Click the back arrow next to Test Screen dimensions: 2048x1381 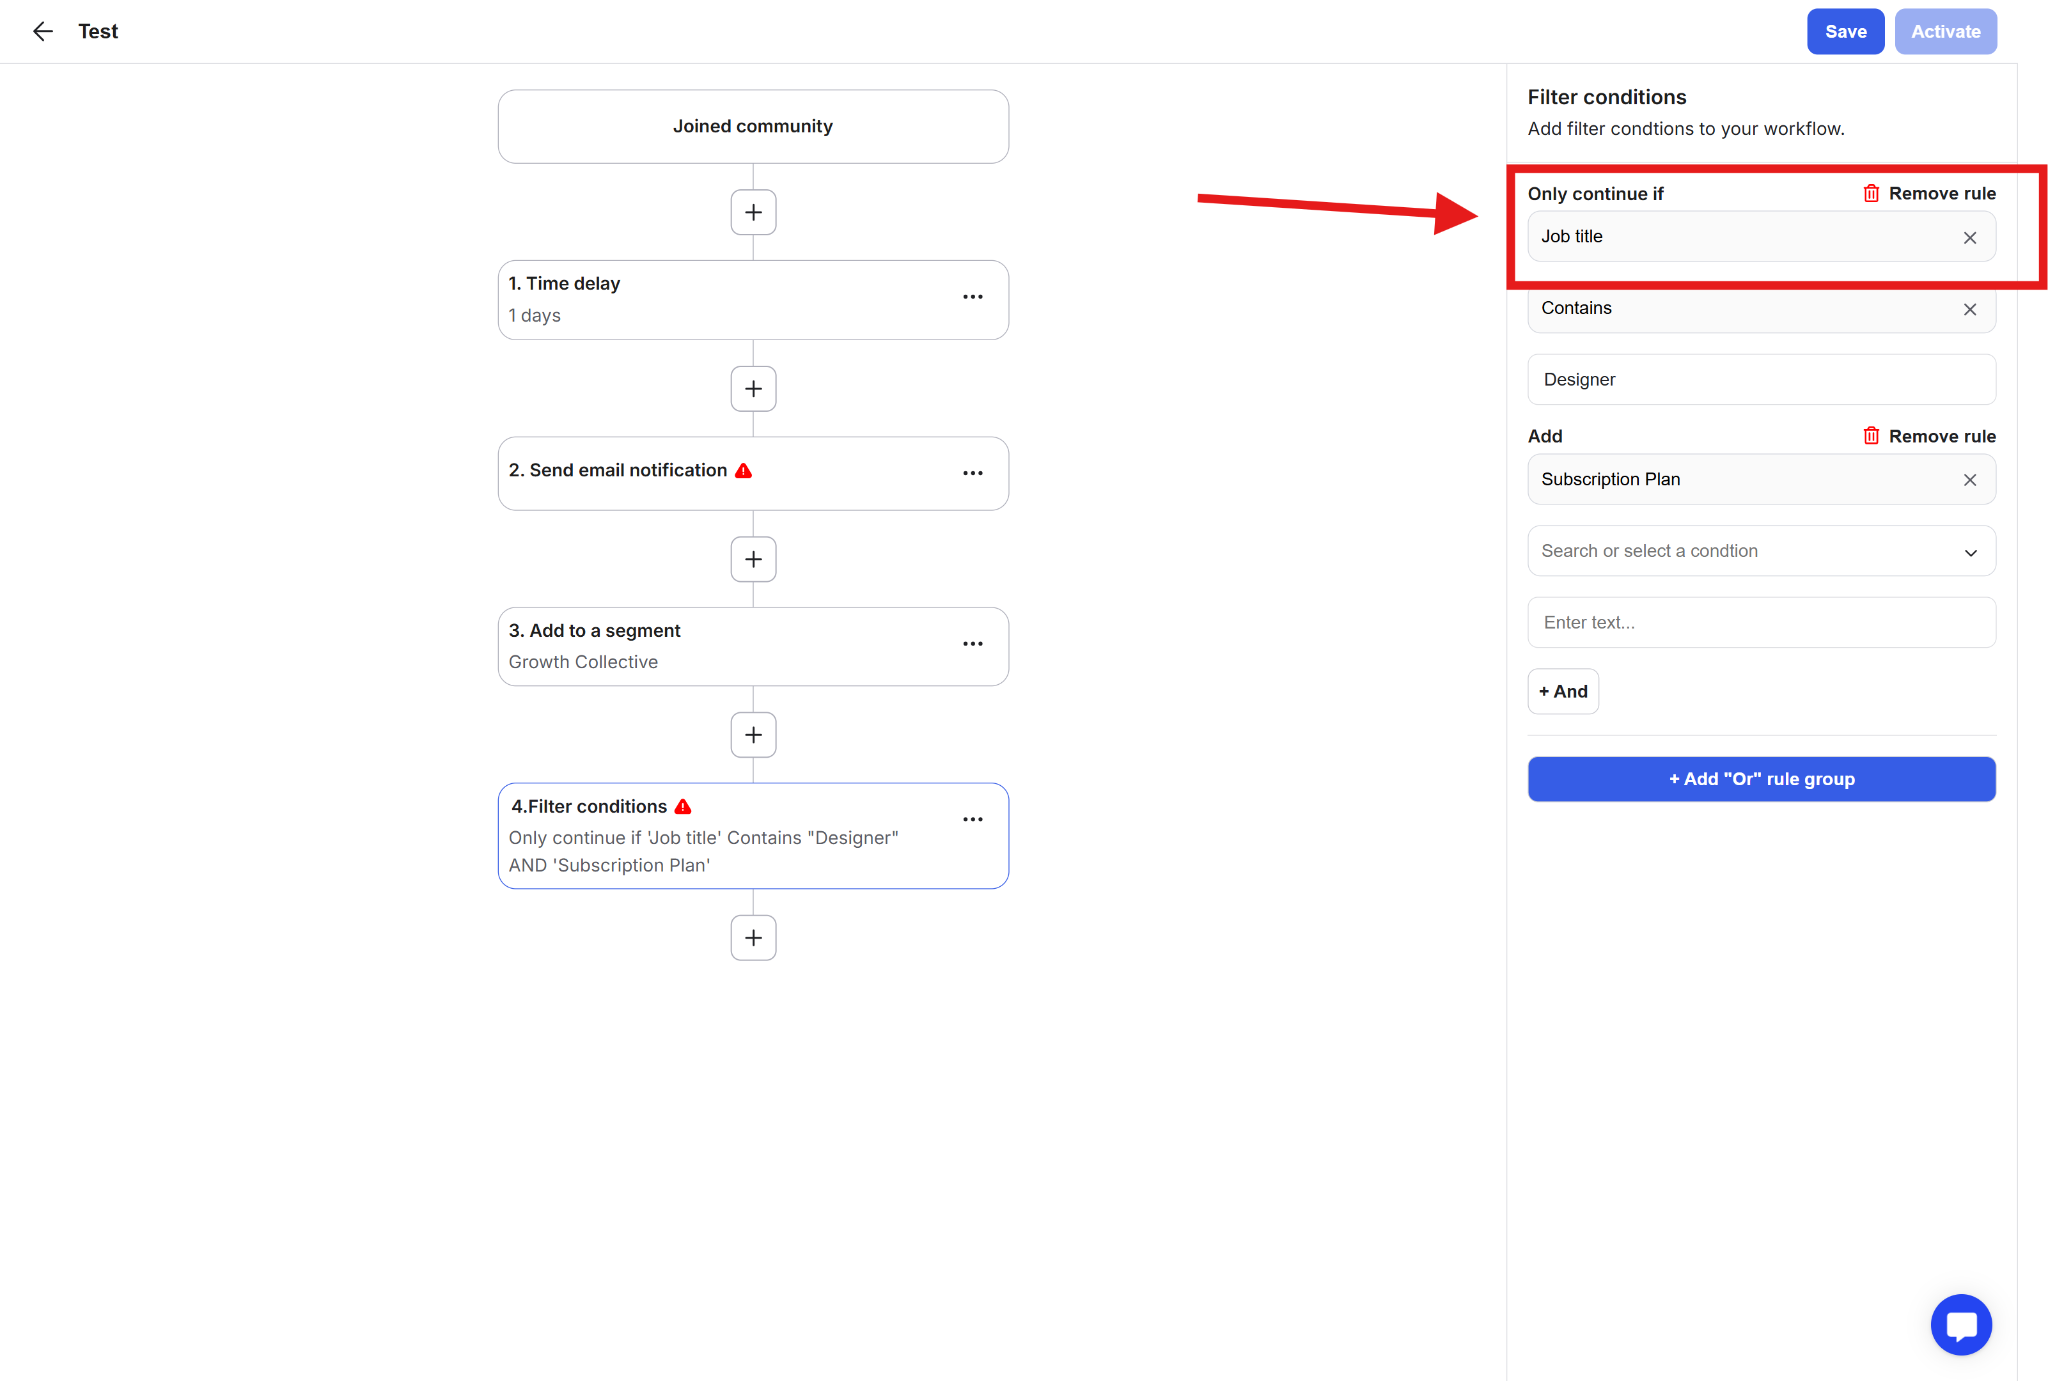(42, 32)
